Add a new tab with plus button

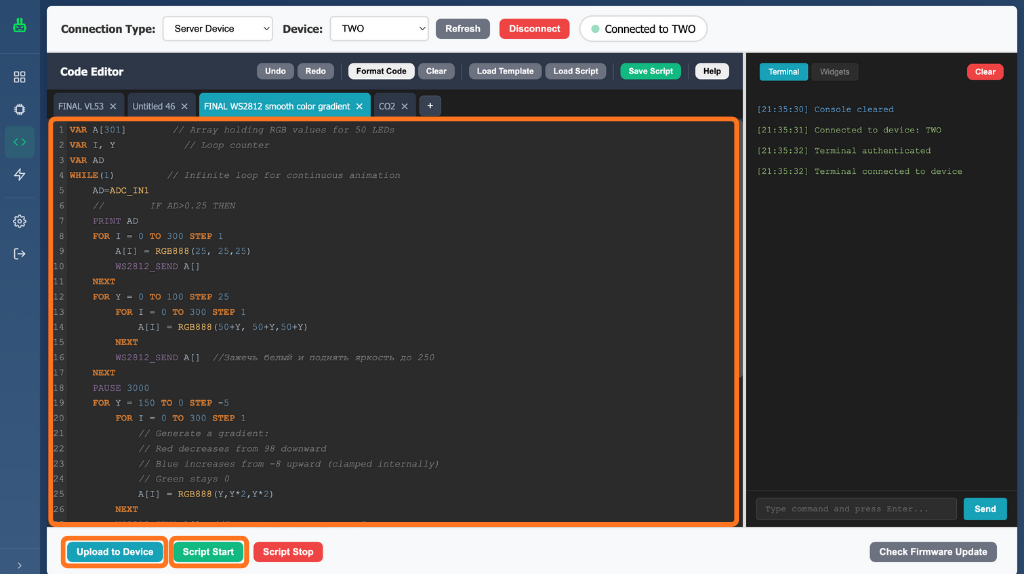click(430, 106)
